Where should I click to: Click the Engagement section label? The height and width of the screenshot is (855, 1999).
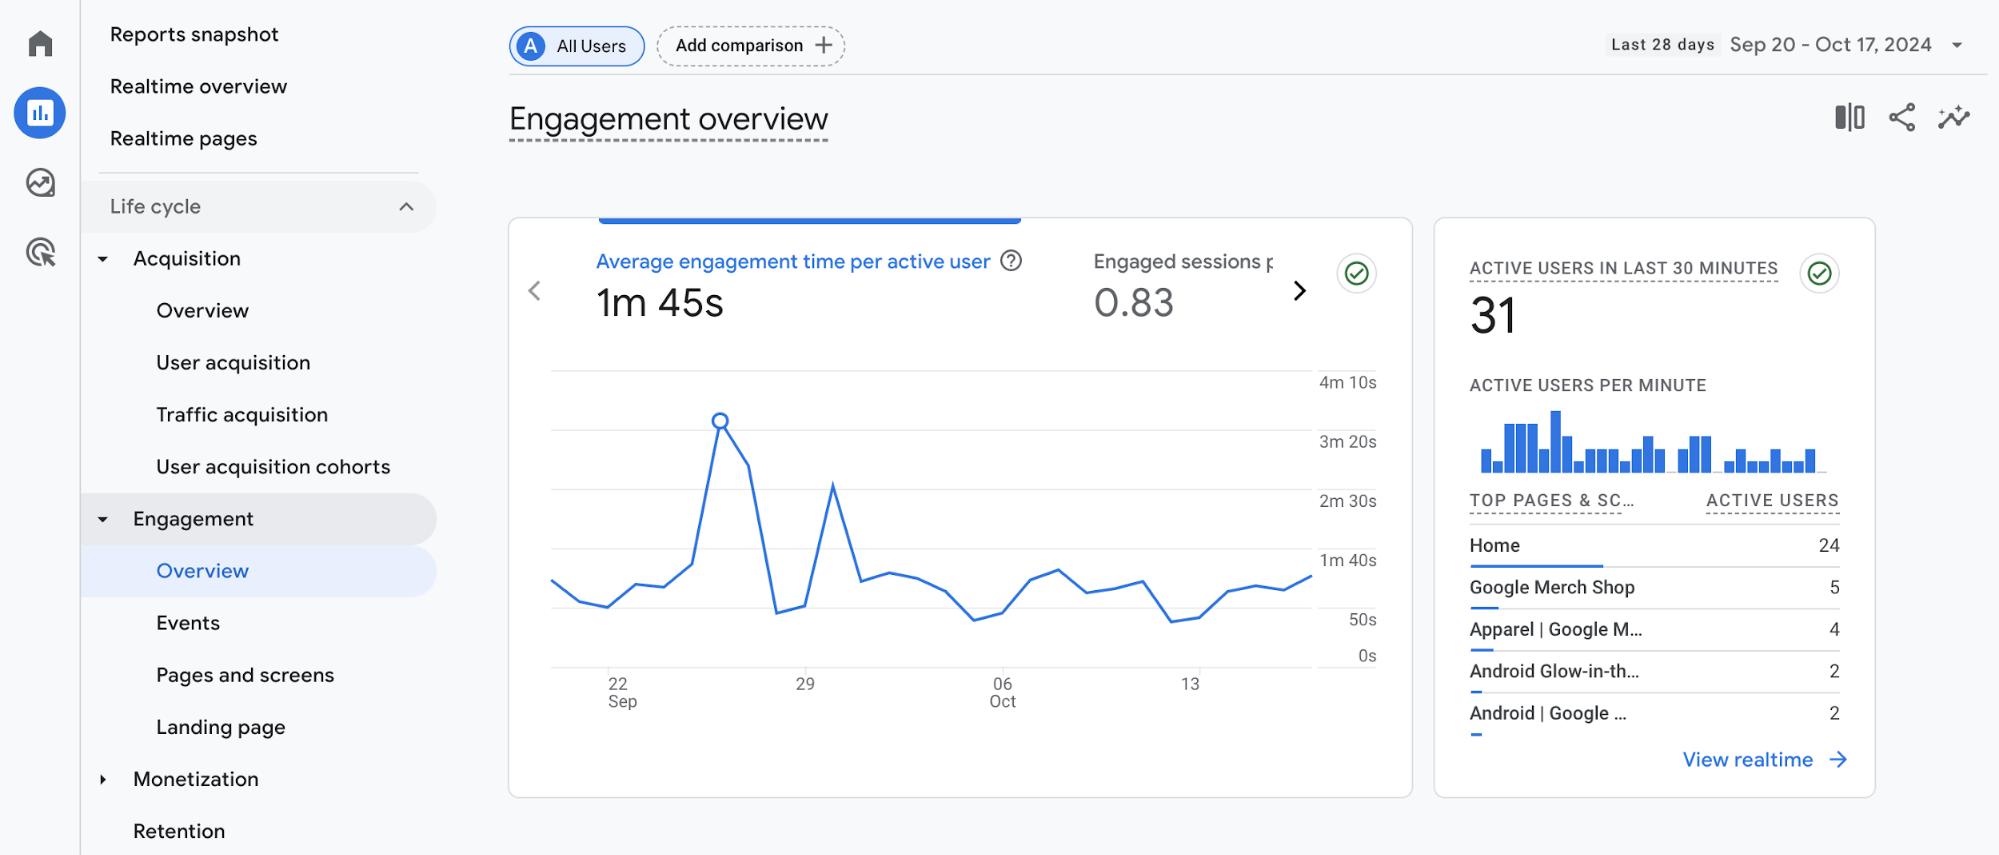pyautogui.click(x=193, y=519)
